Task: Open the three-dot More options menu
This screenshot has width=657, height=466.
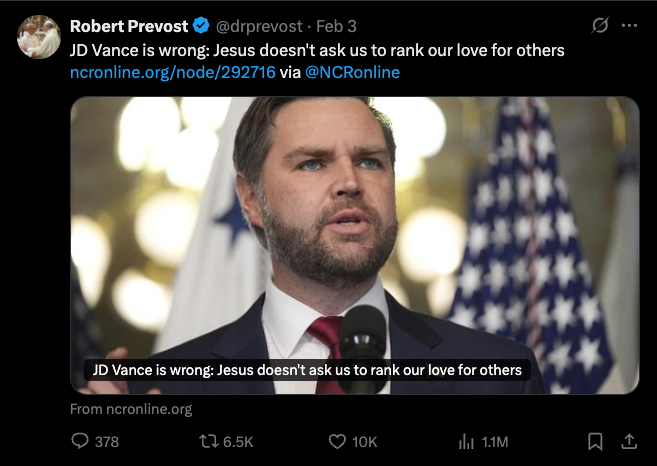Action: [629, 26]
